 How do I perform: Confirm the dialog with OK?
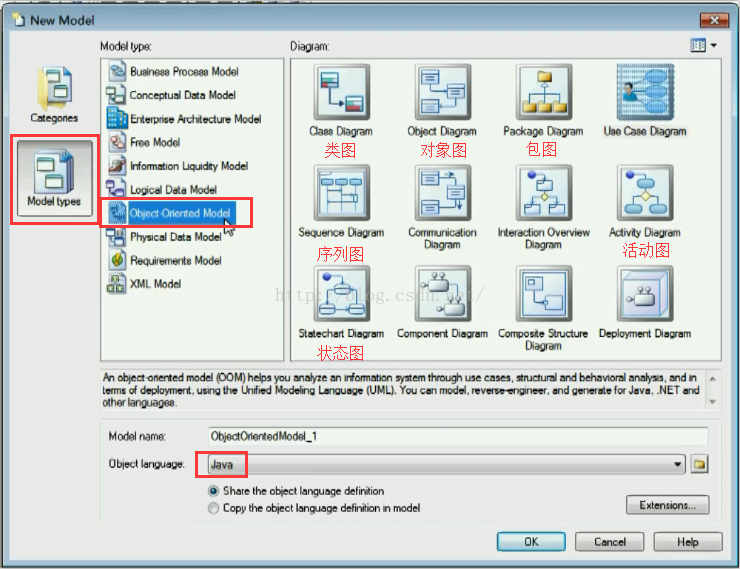pos(531,542)
